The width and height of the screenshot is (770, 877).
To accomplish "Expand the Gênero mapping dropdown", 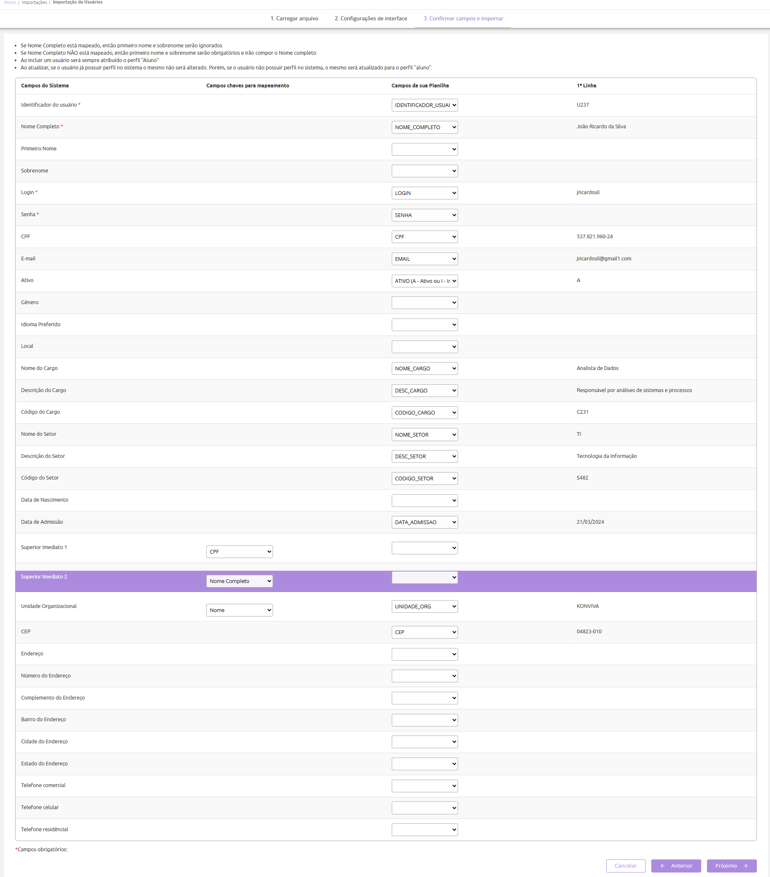I will coord(424,303).
